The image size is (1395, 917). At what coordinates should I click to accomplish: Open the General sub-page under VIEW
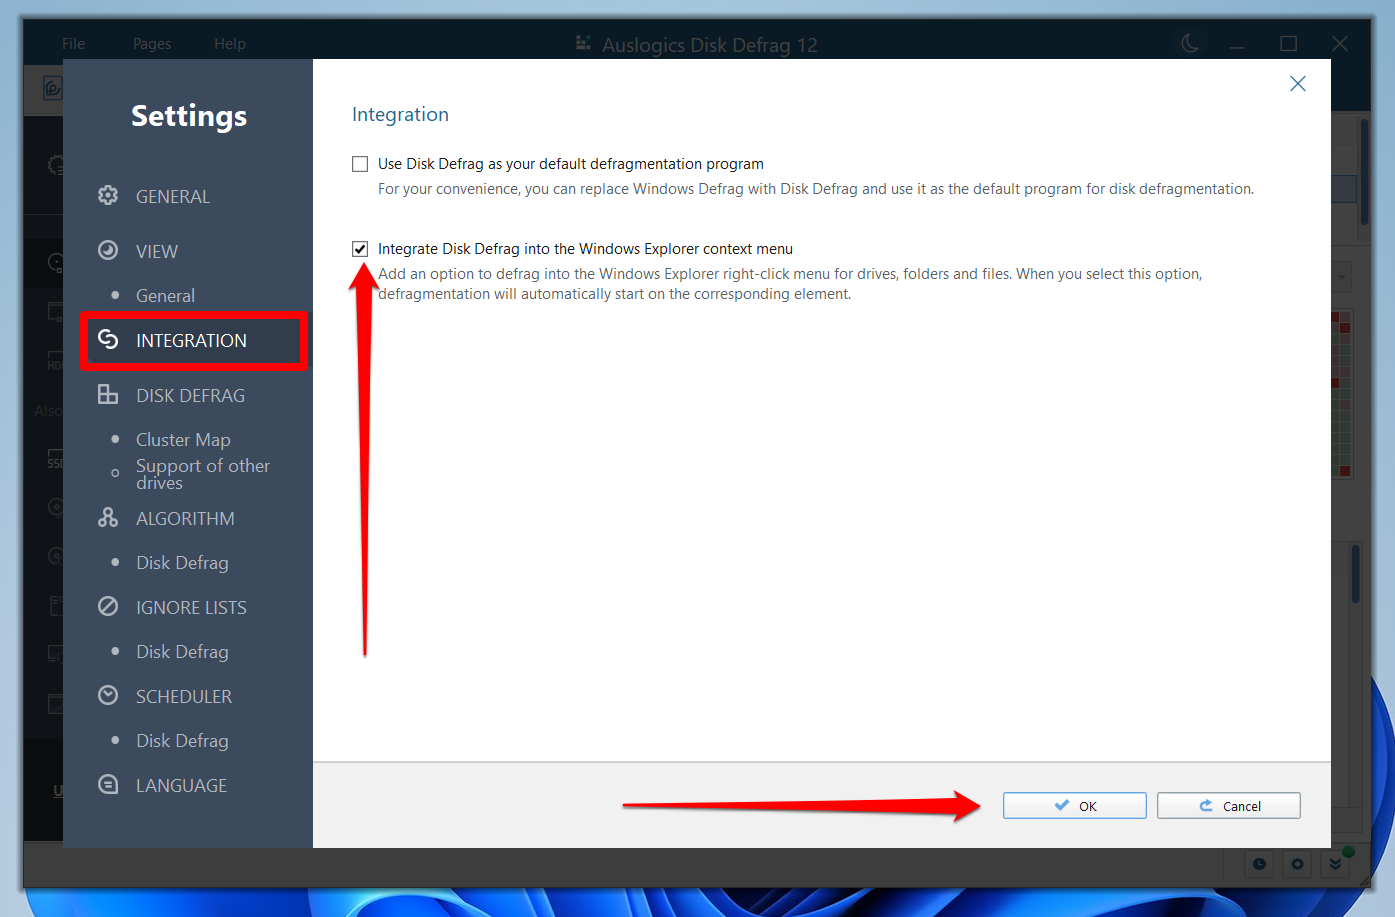(165, 296)
